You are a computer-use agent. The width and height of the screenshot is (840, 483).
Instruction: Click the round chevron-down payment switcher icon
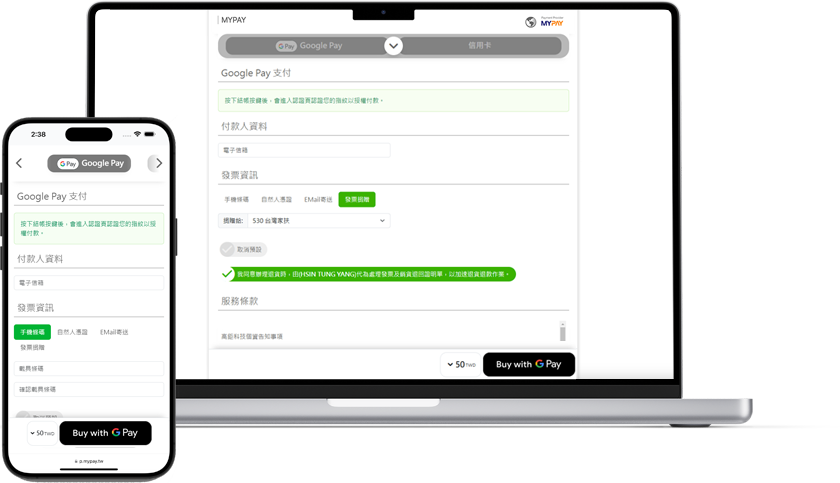point(393,46)
